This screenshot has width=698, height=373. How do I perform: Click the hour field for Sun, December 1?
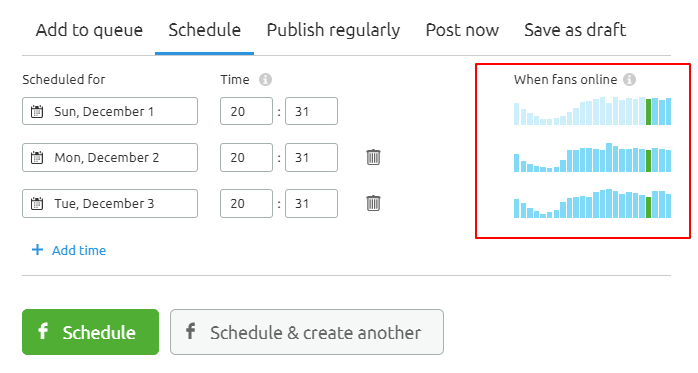pos(246,111)
